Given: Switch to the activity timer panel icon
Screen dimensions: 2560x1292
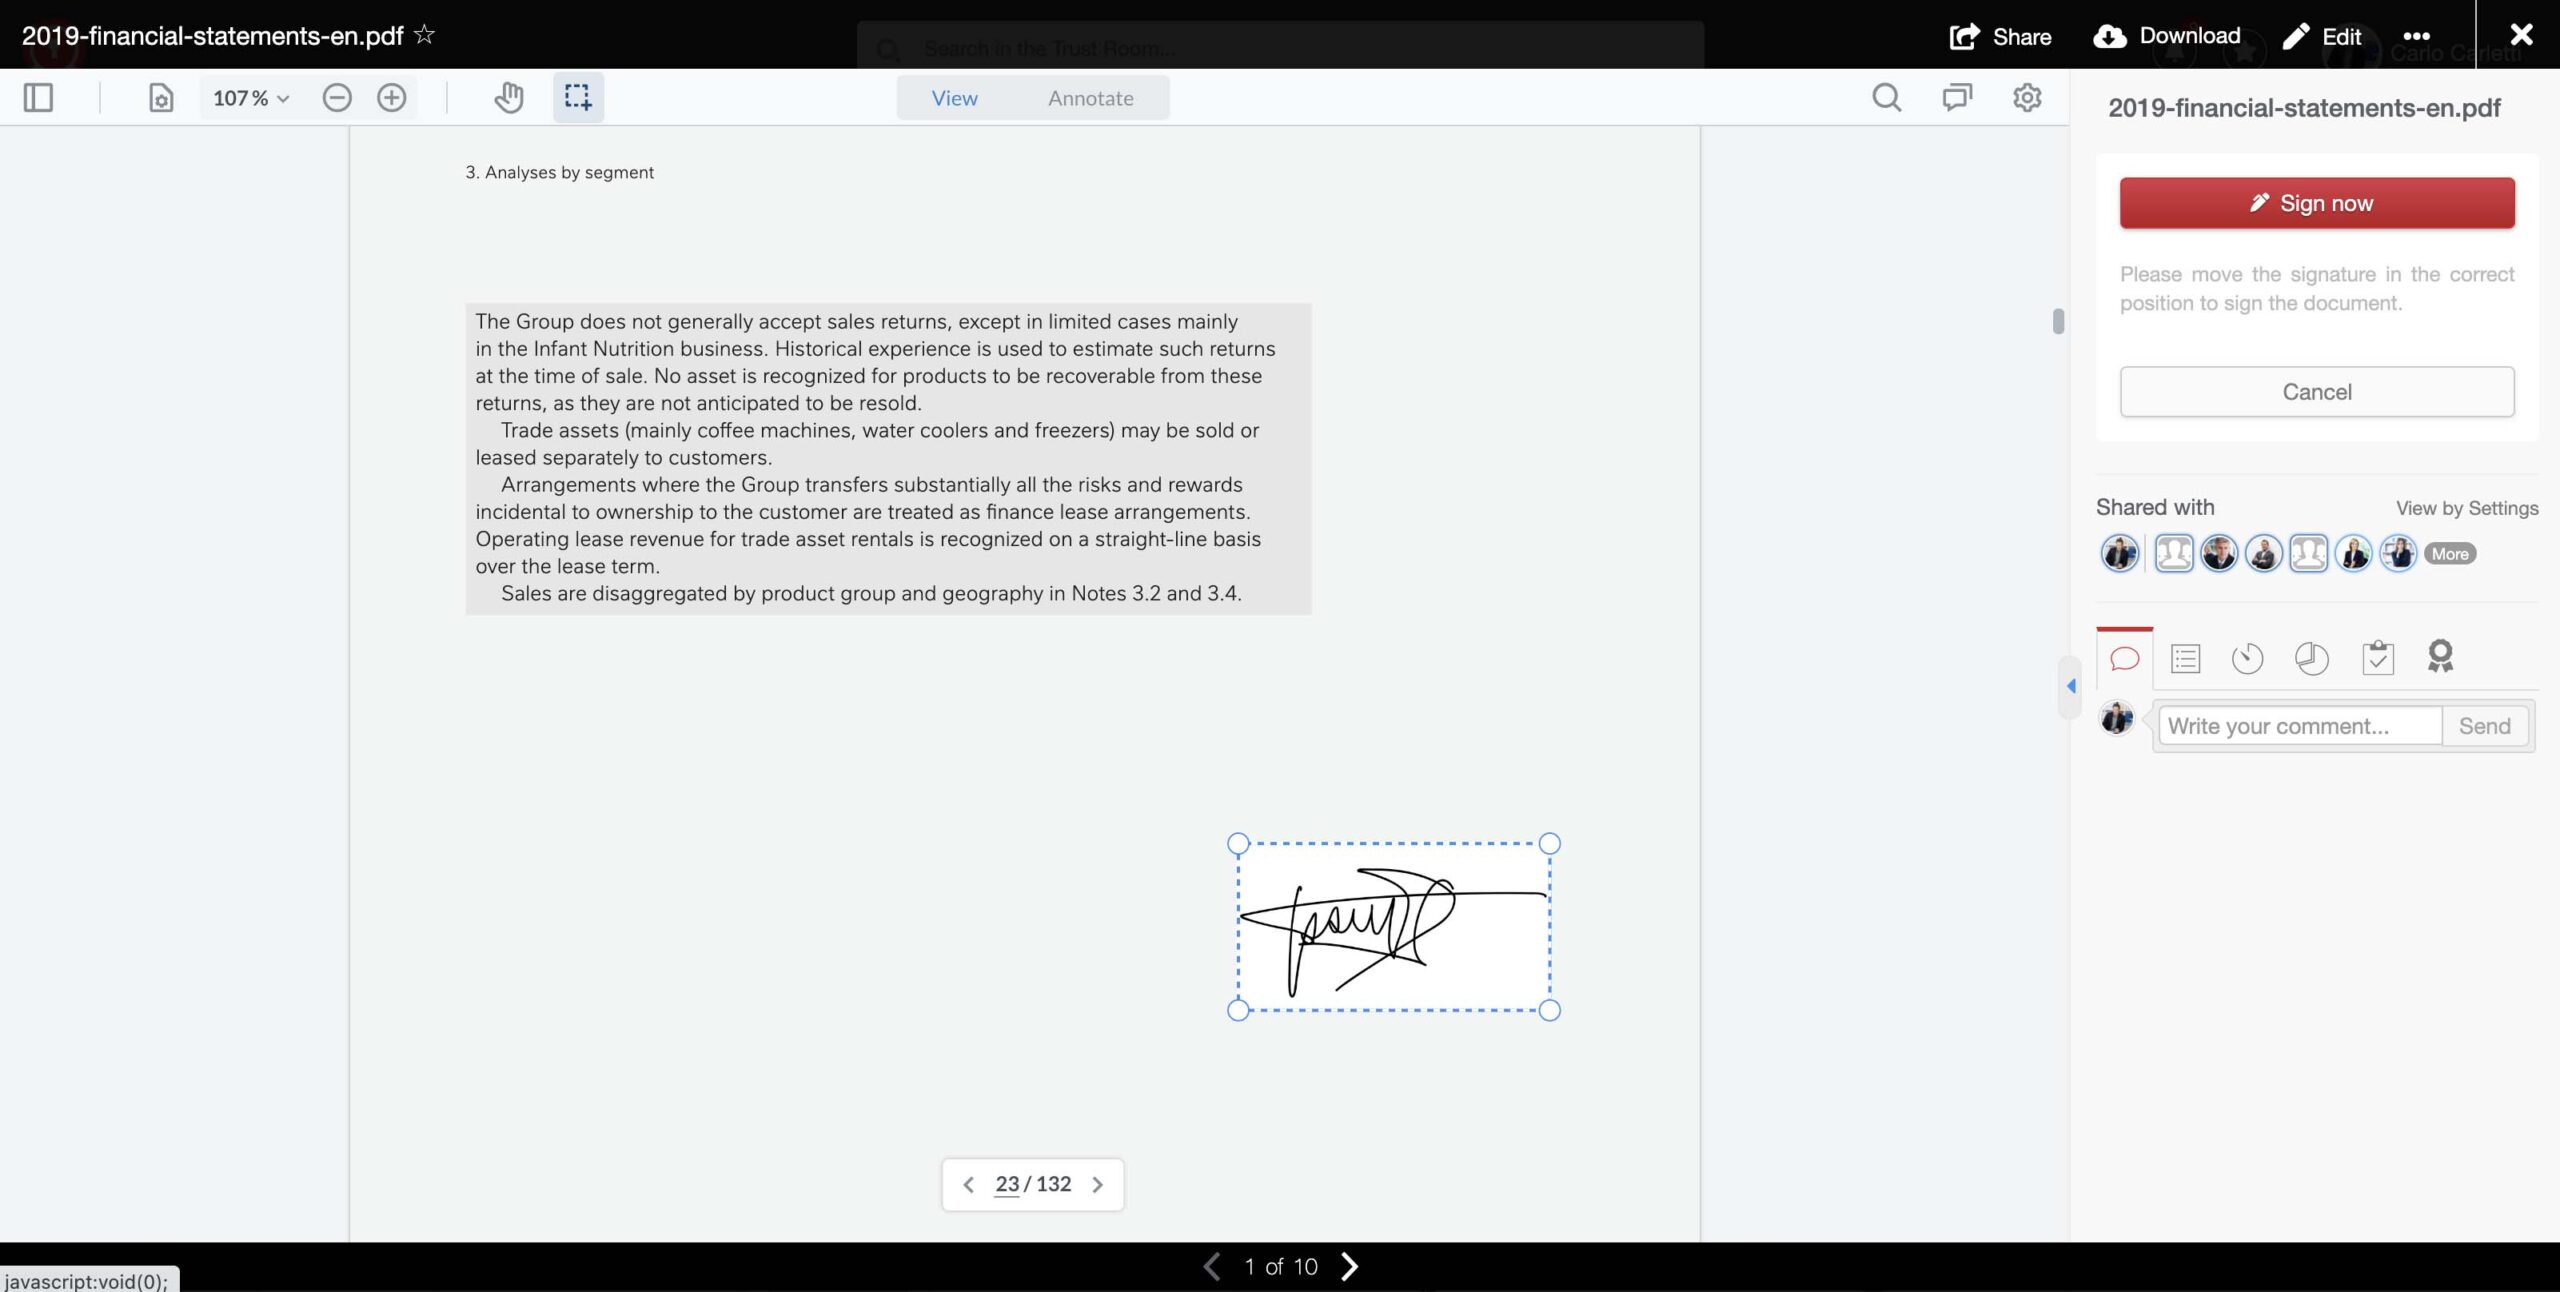Looking at the screenshot, I should [x=2247, y=658].
